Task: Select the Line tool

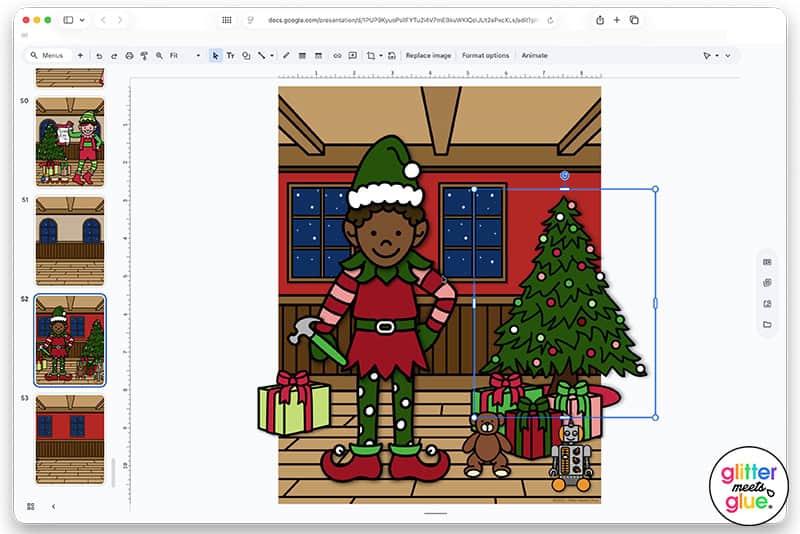Action: (x=262, y=56)
